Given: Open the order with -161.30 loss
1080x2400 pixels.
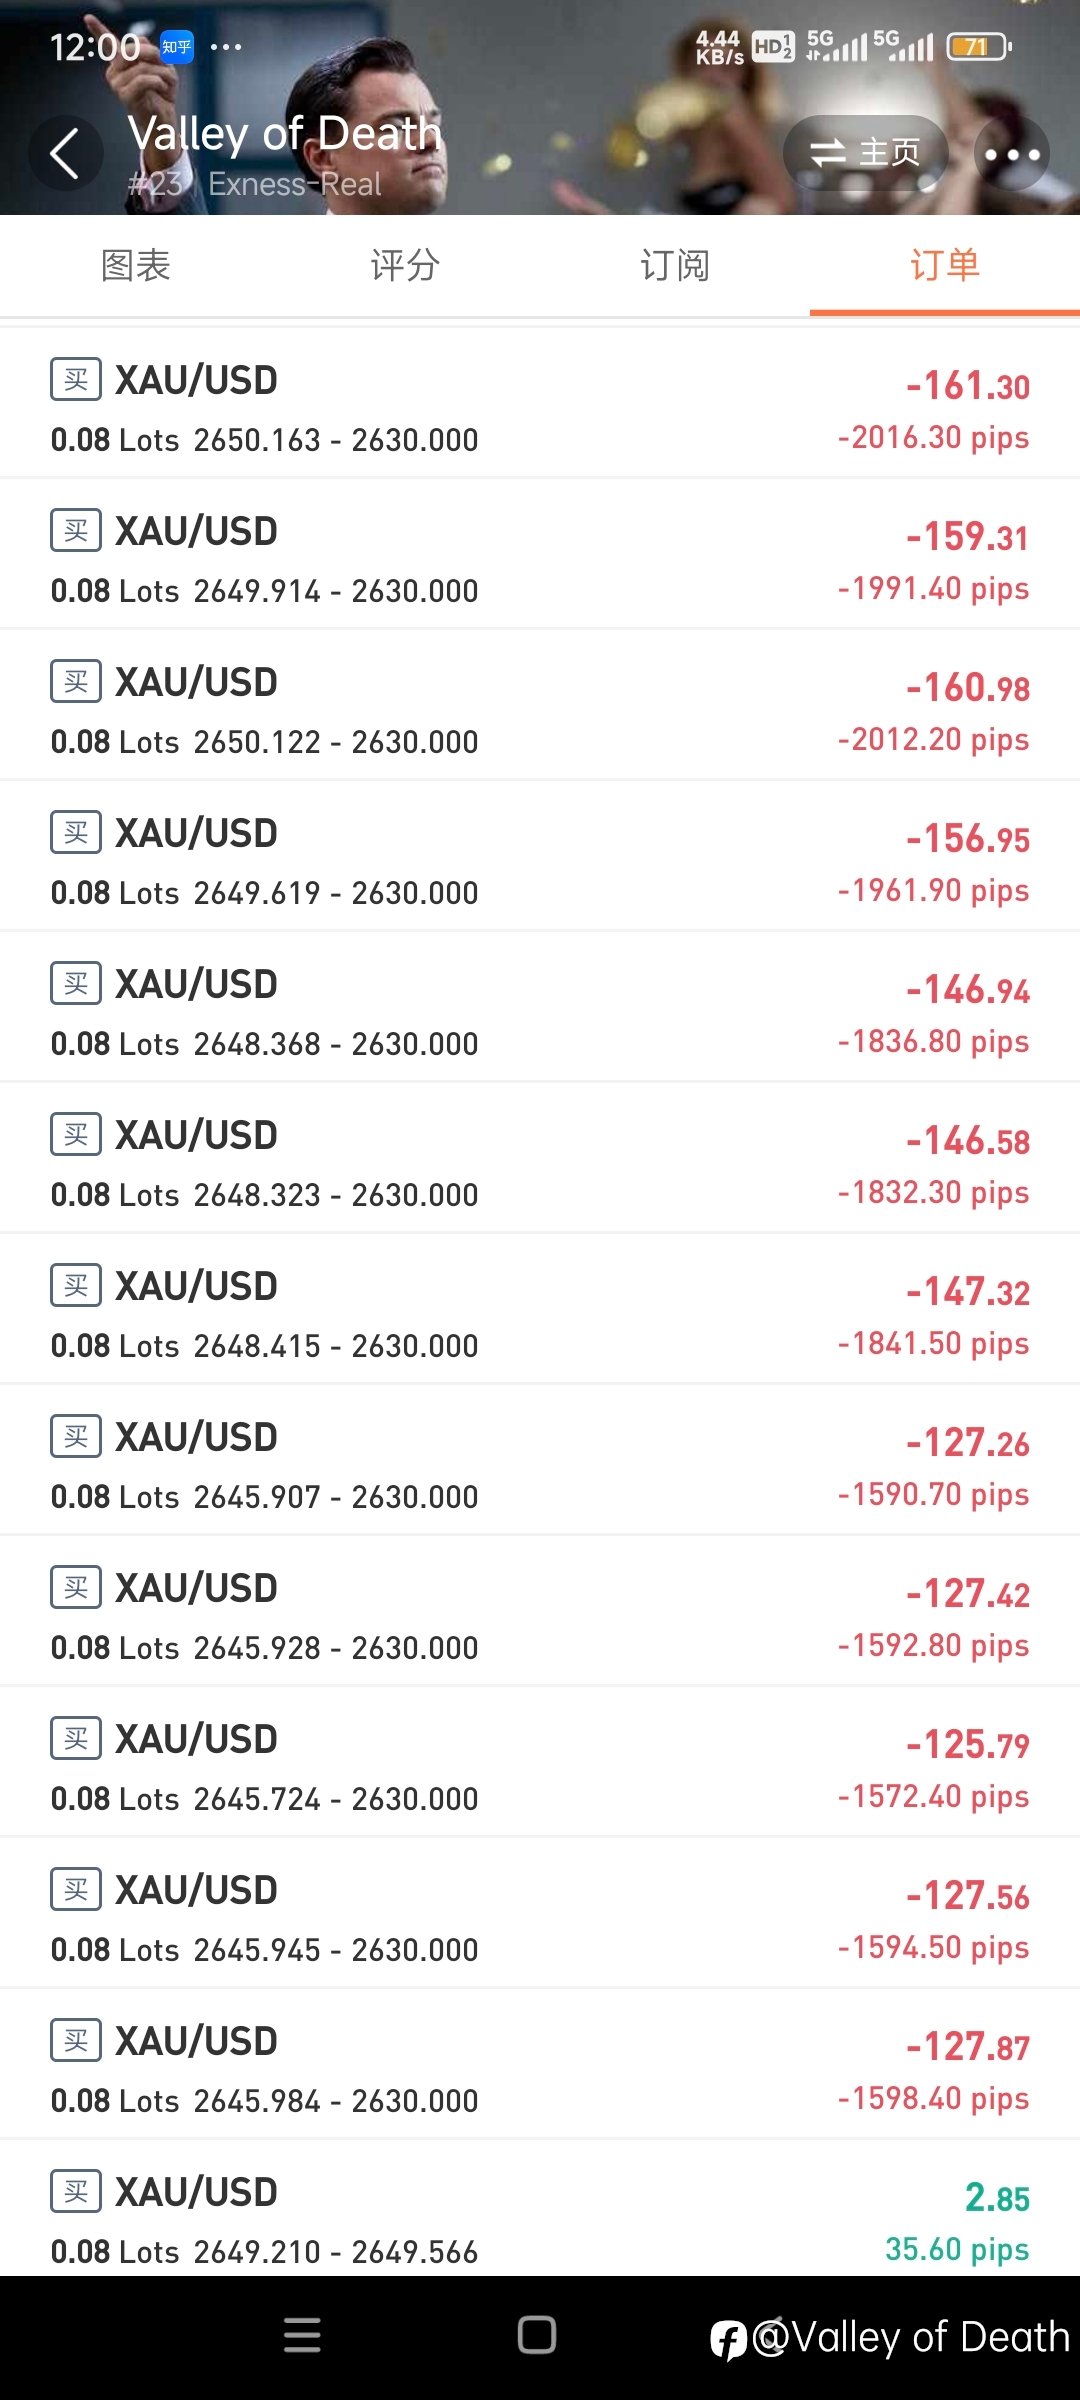Looking at the screenshot, I should [x=540, y=403].
